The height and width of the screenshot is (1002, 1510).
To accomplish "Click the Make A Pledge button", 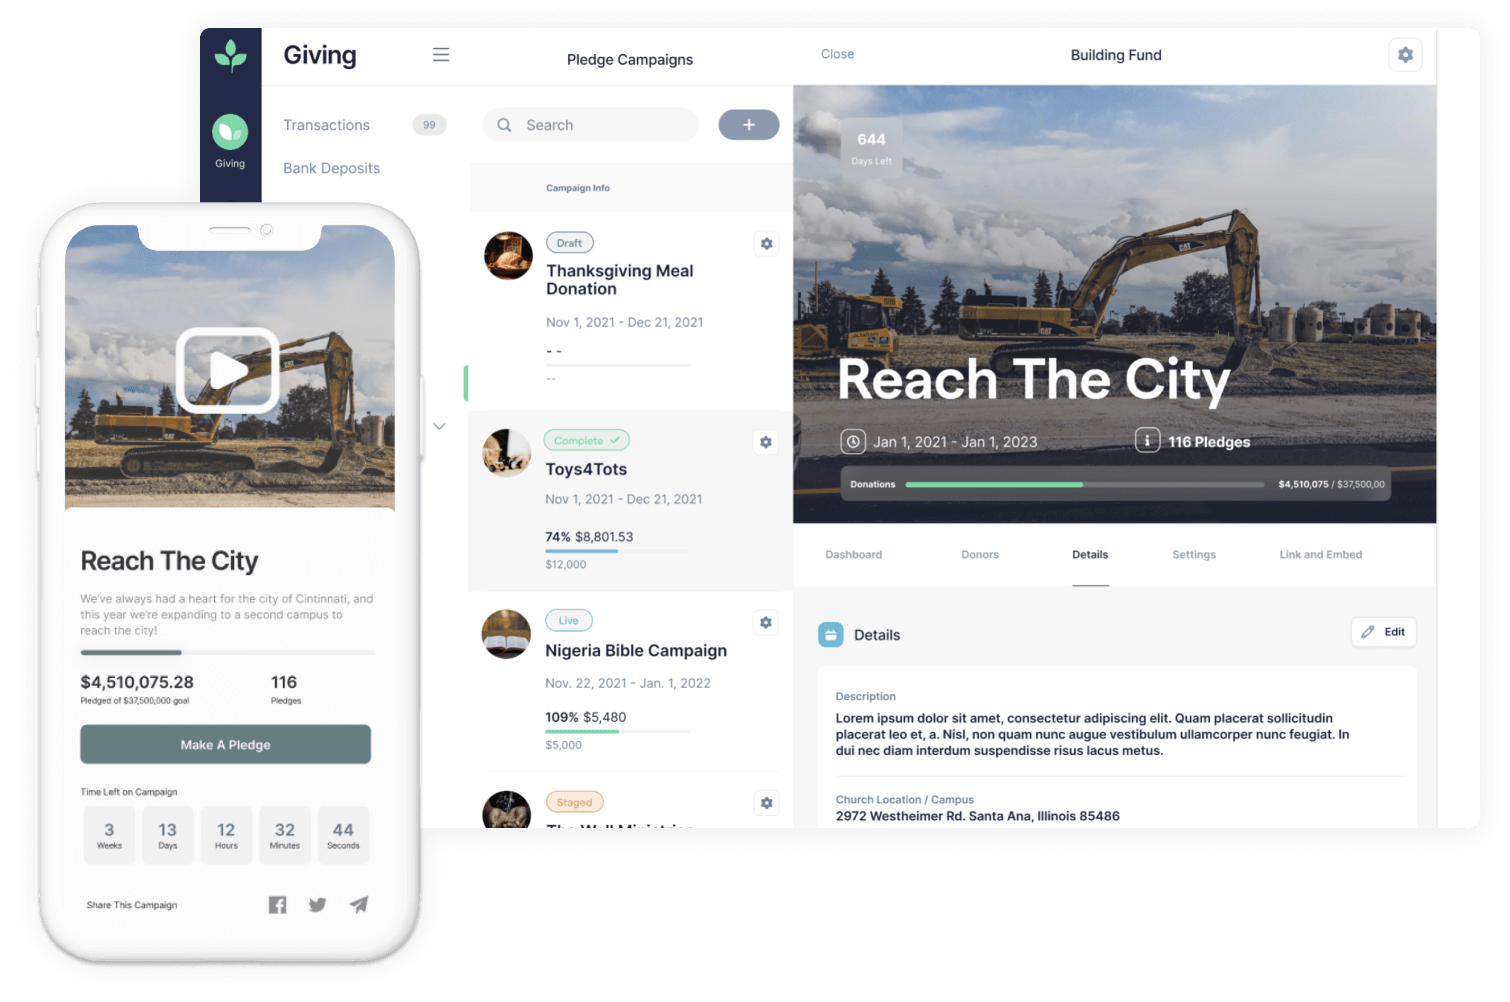I will coord(226,745).
